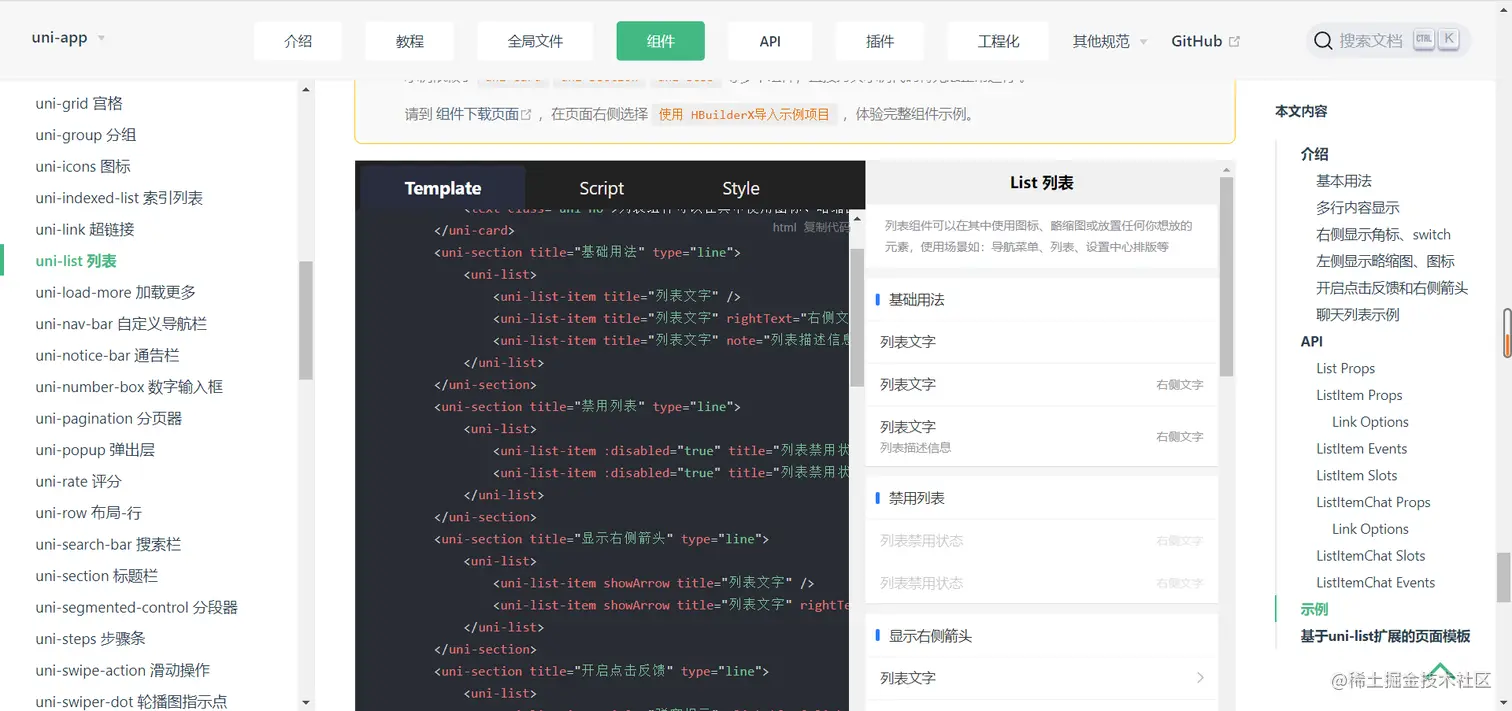This screenshot has width=1512, height=711.
Task: Switch to the Style code tab
Action: (x=741, y=188)
